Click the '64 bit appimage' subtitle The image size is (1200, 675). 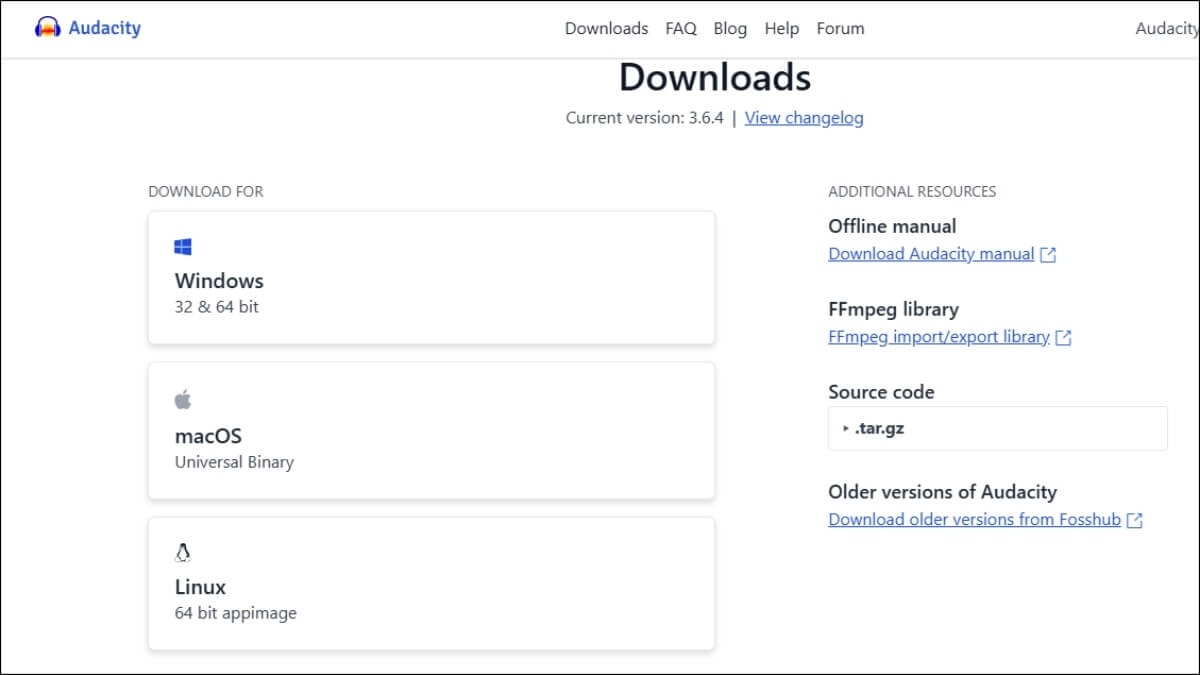(235, 613)
